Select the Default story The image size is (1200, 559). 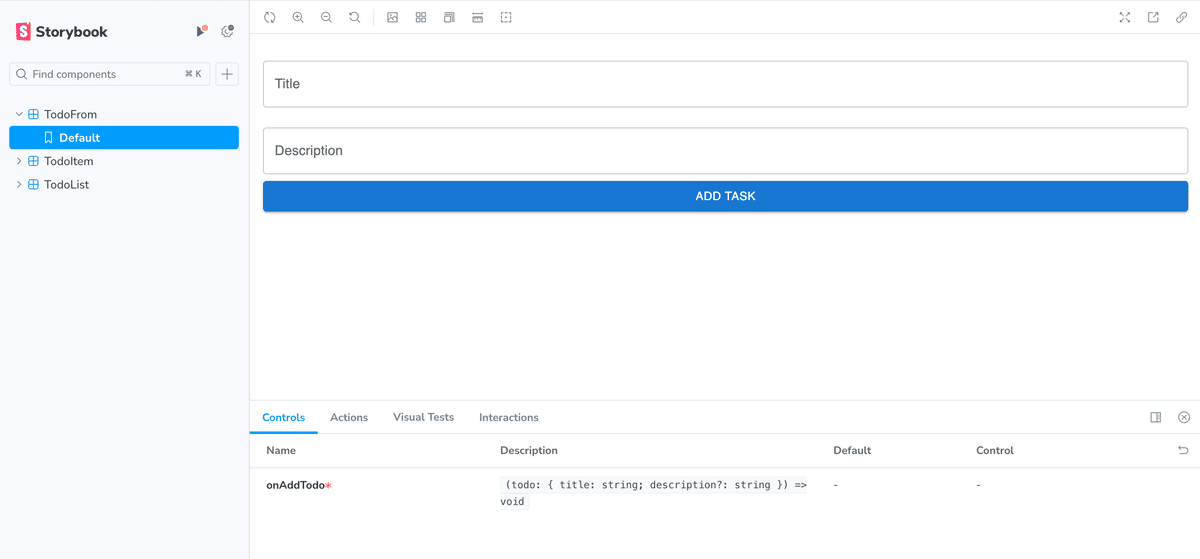click(x=124, y=138)
